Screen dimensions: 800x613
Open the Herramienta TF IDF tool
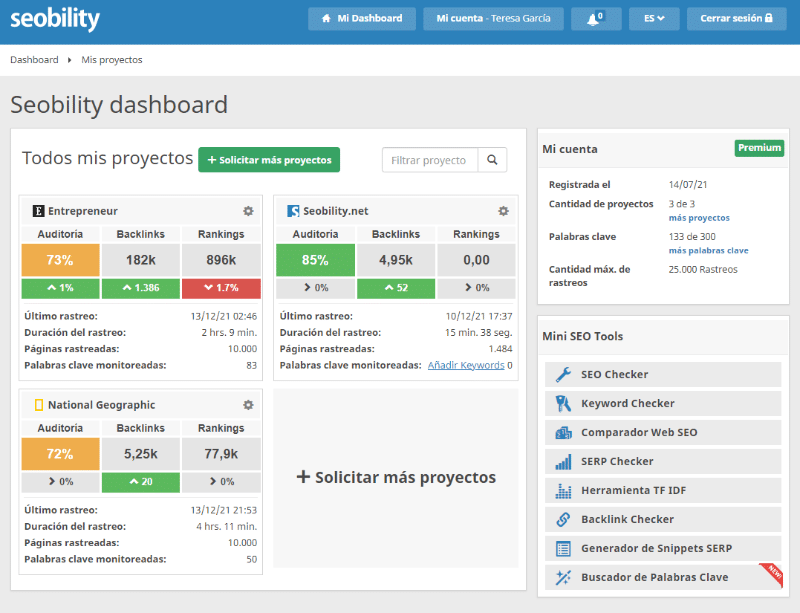pyautogui.click(x=663, y=491)
